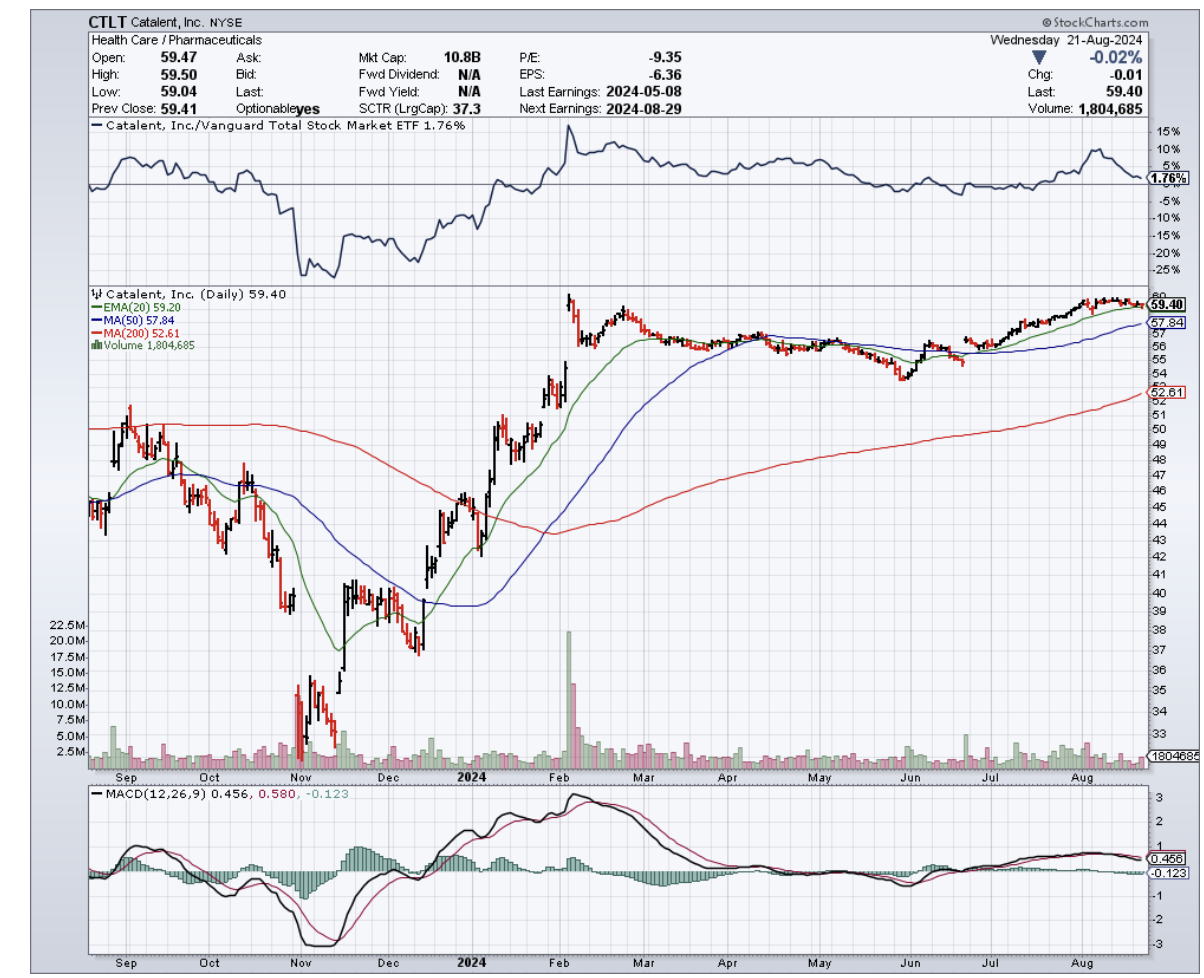Click the 1.76% relative strength axis tag
Screen dimensions: 1204x978
tap(1168, 178)
